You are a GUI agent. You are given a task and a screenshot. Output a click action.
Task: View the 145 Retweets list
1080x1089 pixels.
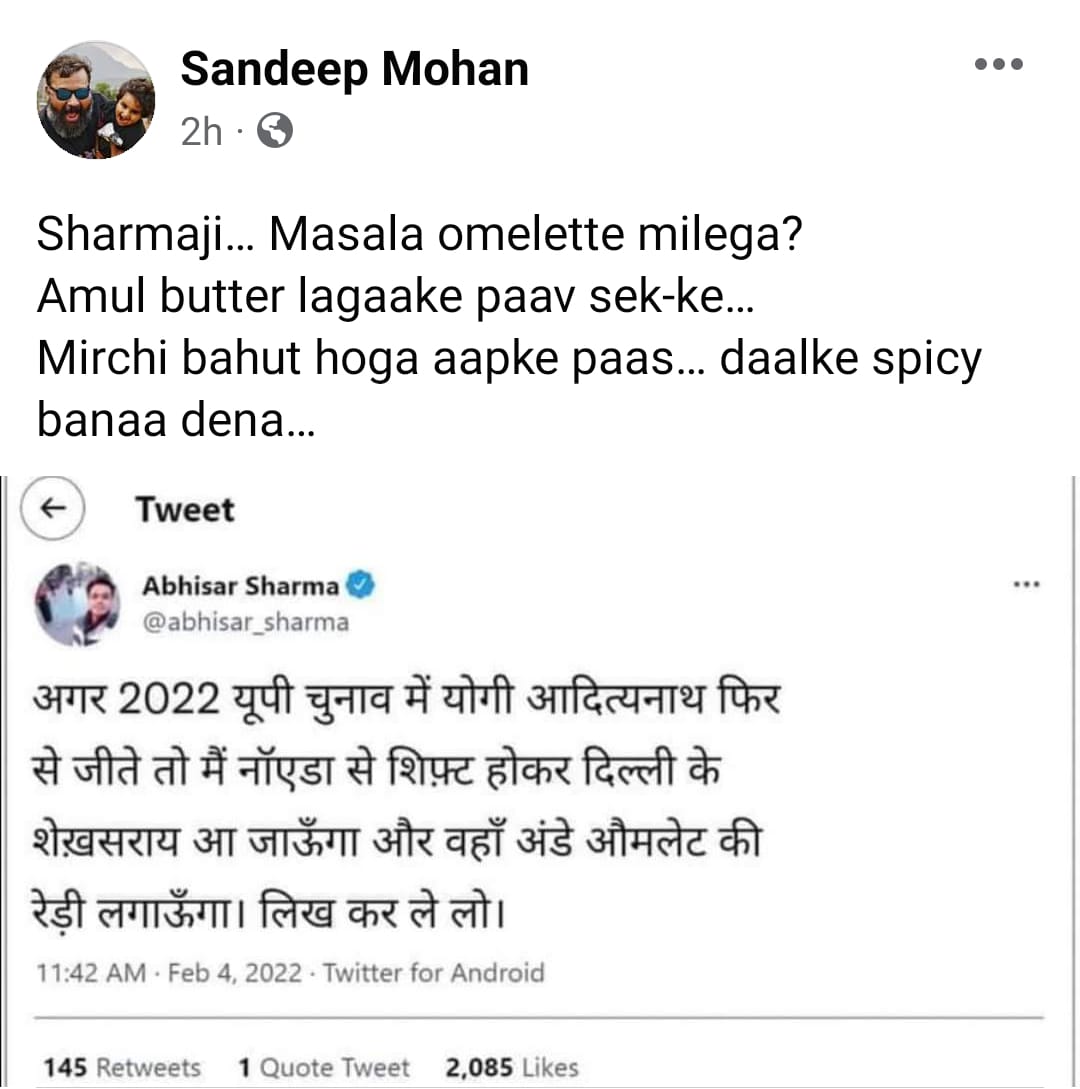click(x=122, y=1068)
